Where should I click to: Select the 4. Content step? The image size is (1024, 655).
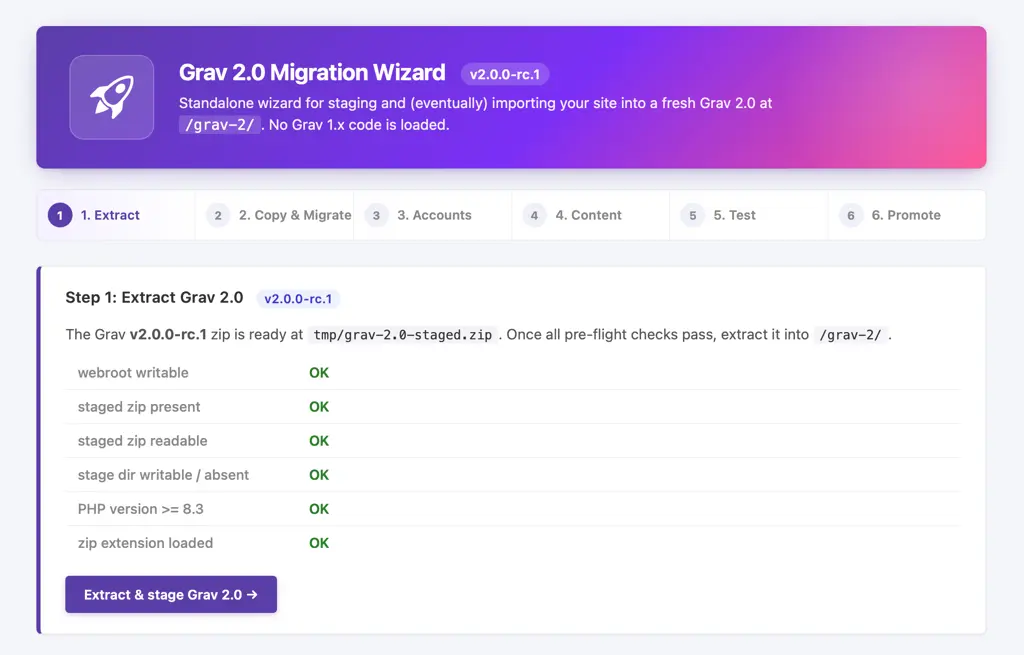pos(590,215)
